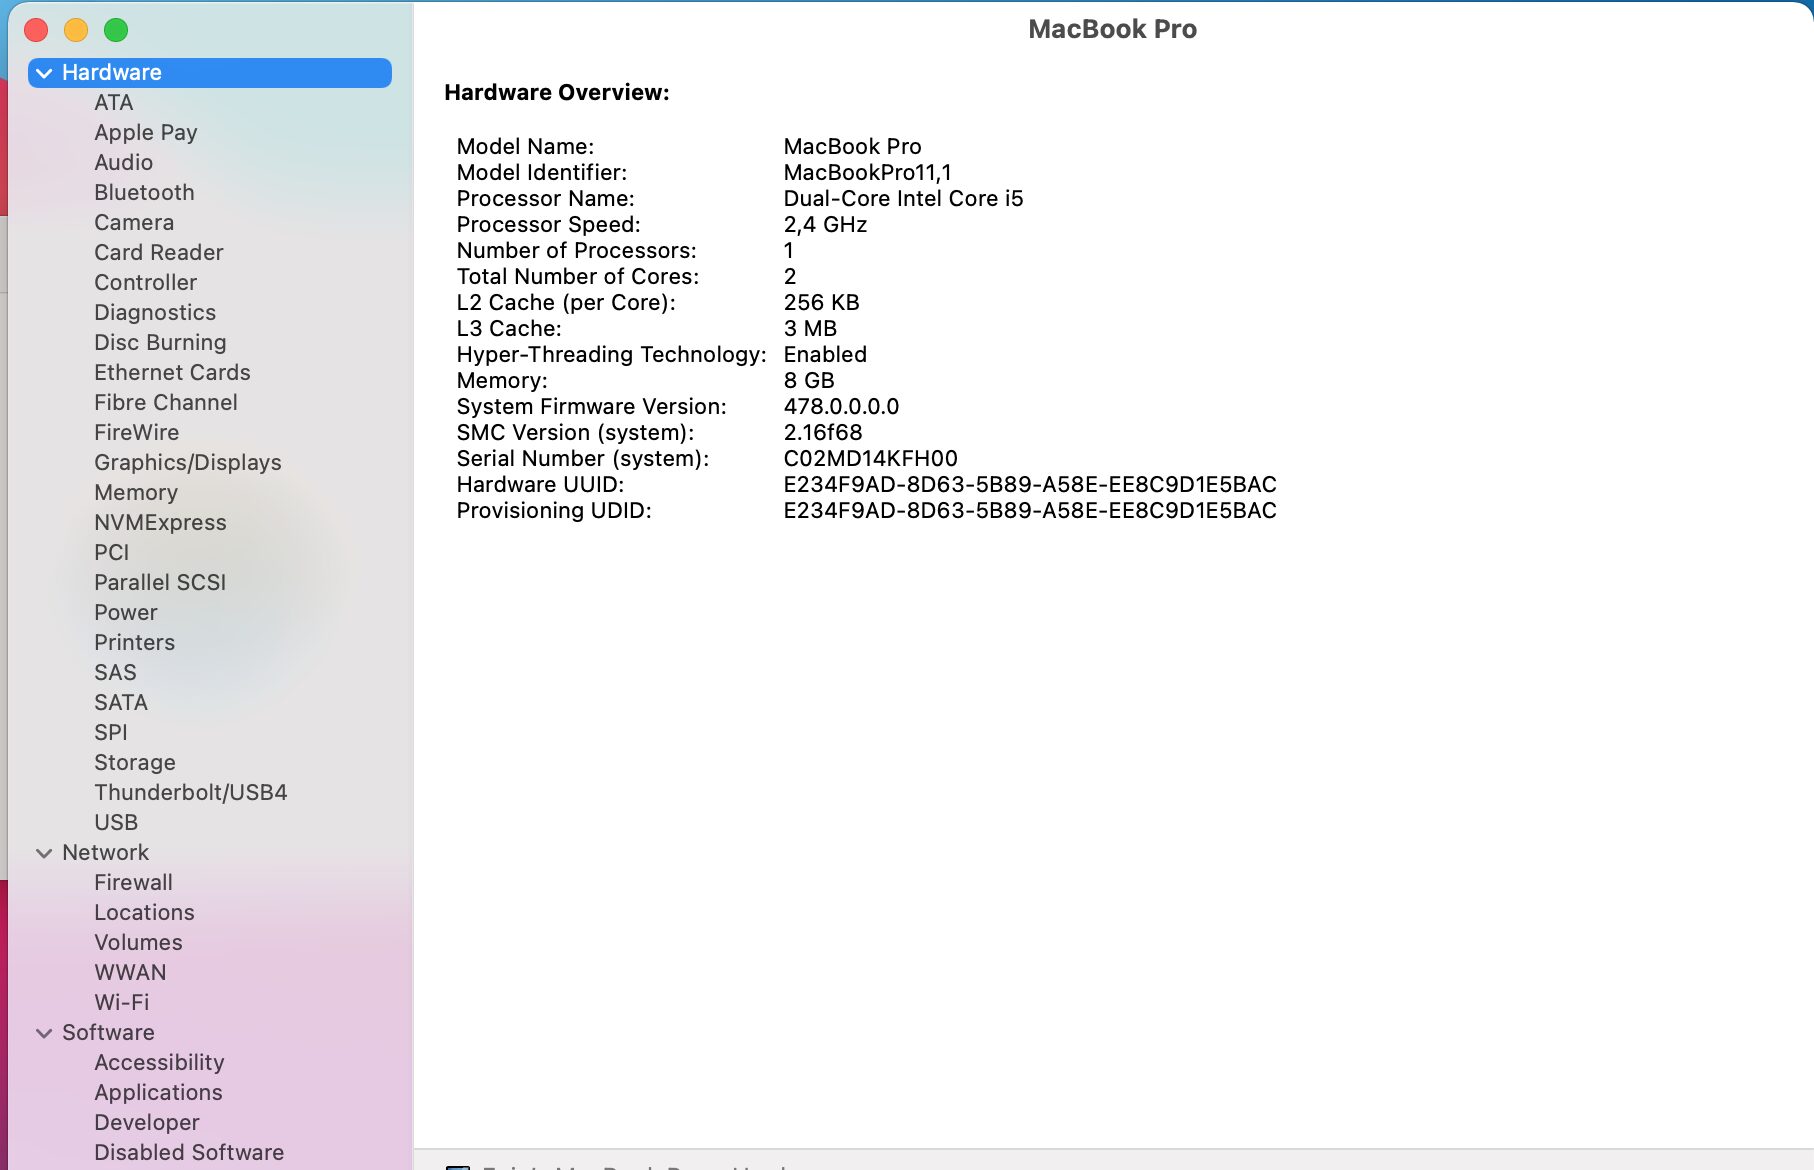Select Disc Burning item
Image resolution: width=1814 pixels, height=1170 pixels.
(160, 343)
